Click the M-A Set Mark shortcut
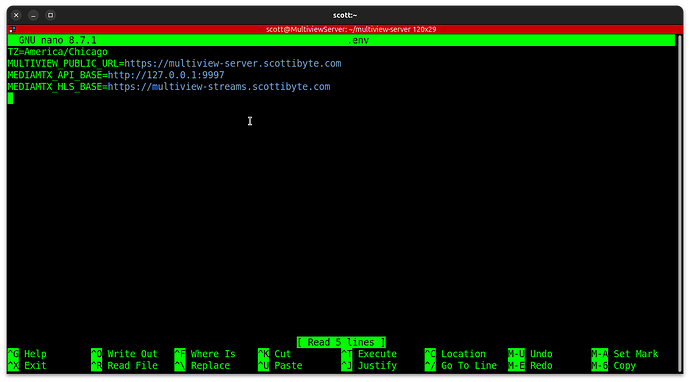This screenshot has height=382, width=690. [x=625, y=354]
